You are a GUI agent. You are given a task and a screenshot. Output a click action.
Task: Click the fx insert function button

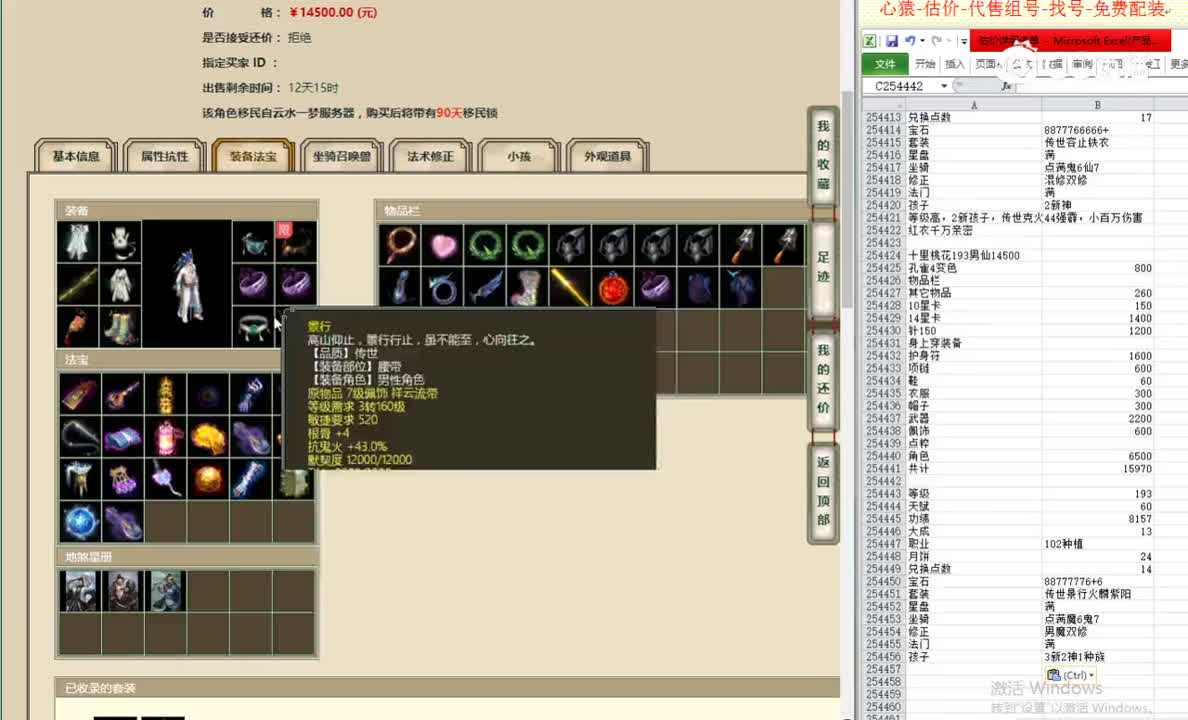point(1006,86)
